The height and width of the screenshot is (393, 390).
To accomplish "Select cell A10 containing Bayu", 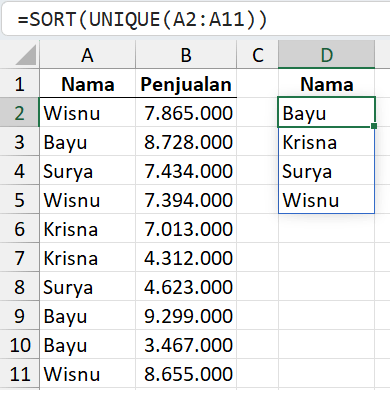I will coord(87,344).
